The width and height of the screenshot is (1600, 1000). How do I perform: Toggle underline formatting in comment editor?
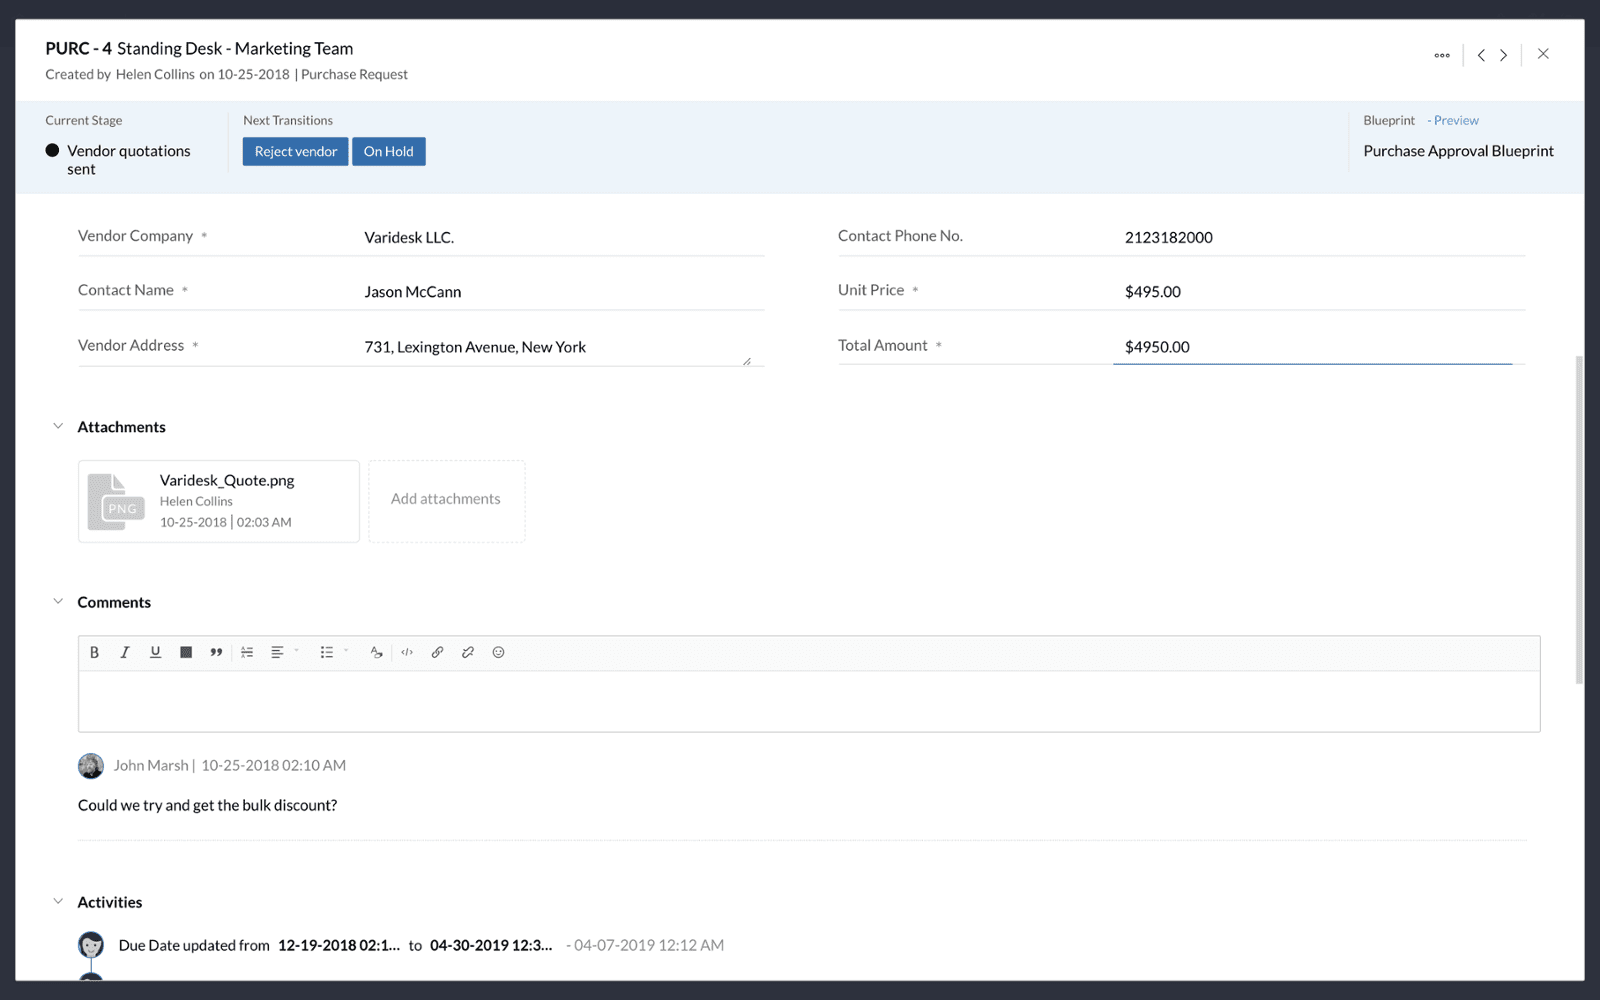pos(155,652)
